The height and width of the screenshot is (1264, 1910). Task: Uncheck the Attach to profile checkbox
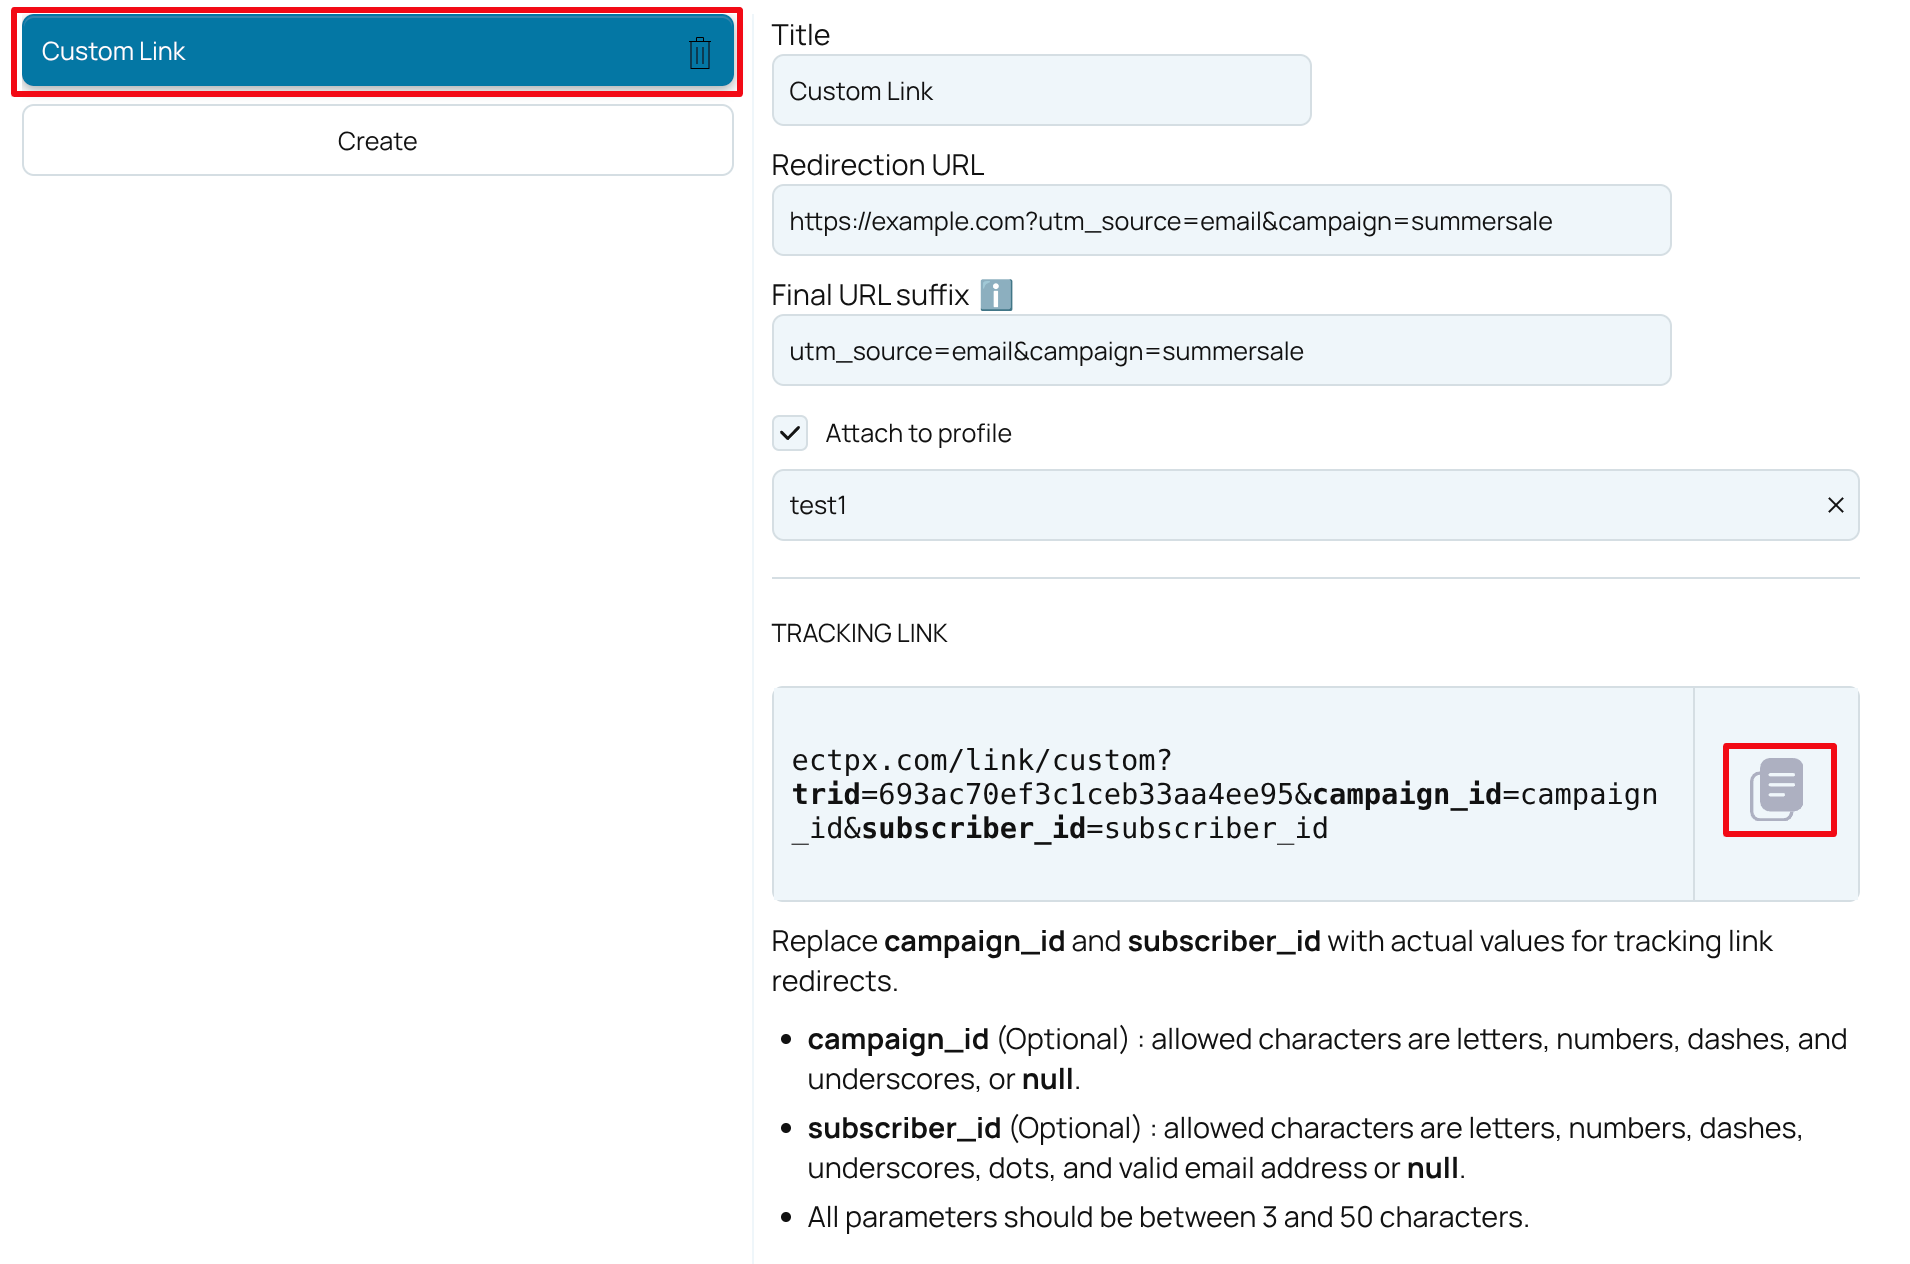(790, 433)
